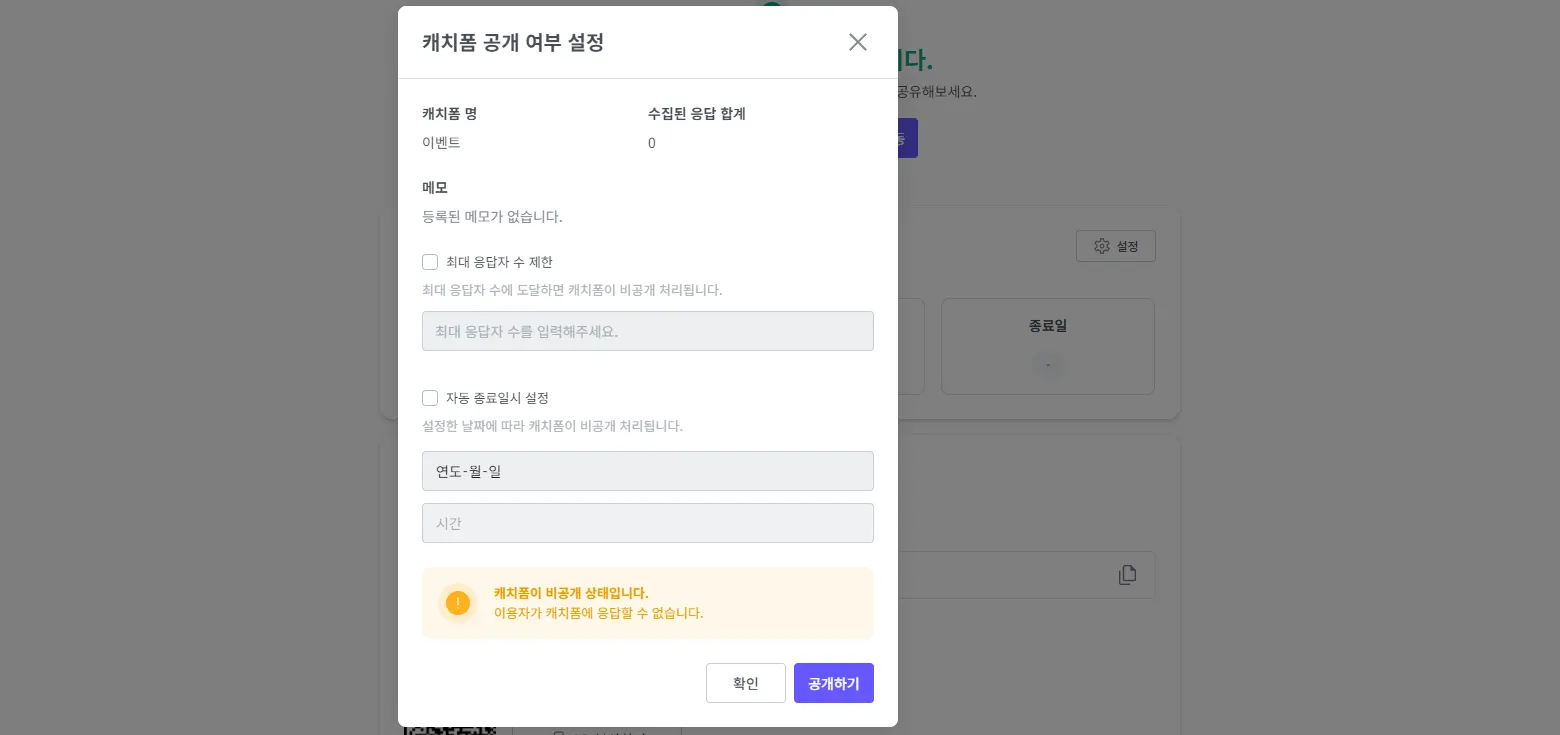1560x735 pixels.
Task: Click the gear icon next to 설정
Action: pyautogui.click(x=1101, y=246)
